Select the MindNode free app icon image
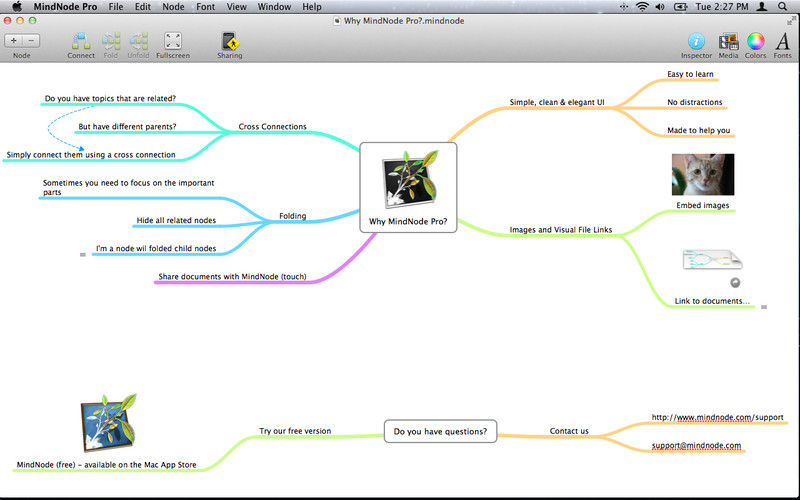This screenshot has height=500, width=800. (x=109, y=423)
